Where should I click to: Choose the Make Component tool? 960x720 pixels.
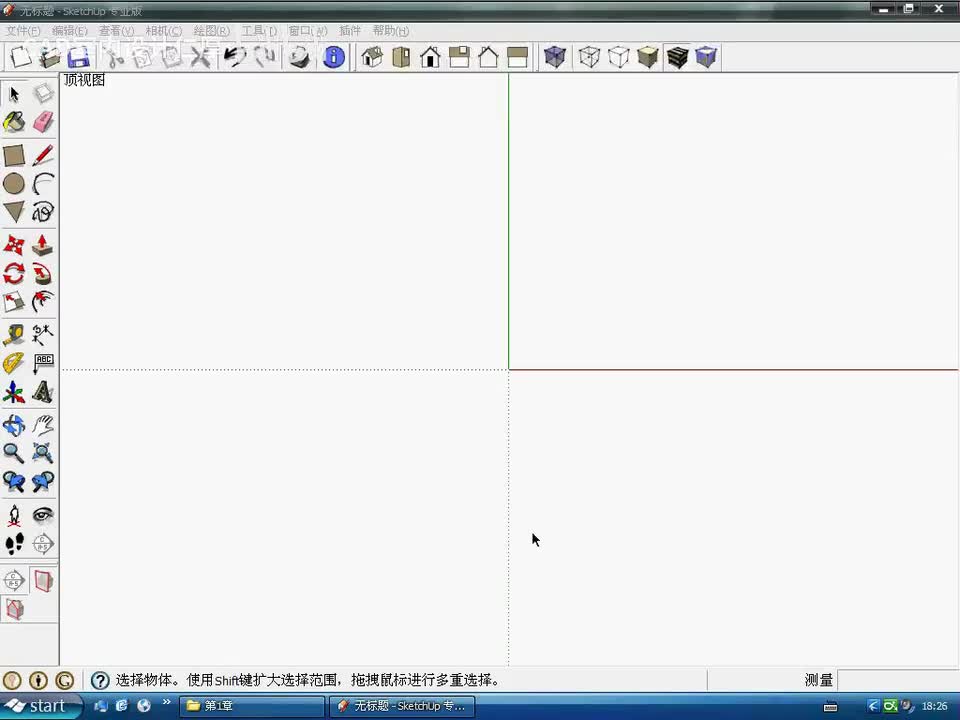coord(43,94)
